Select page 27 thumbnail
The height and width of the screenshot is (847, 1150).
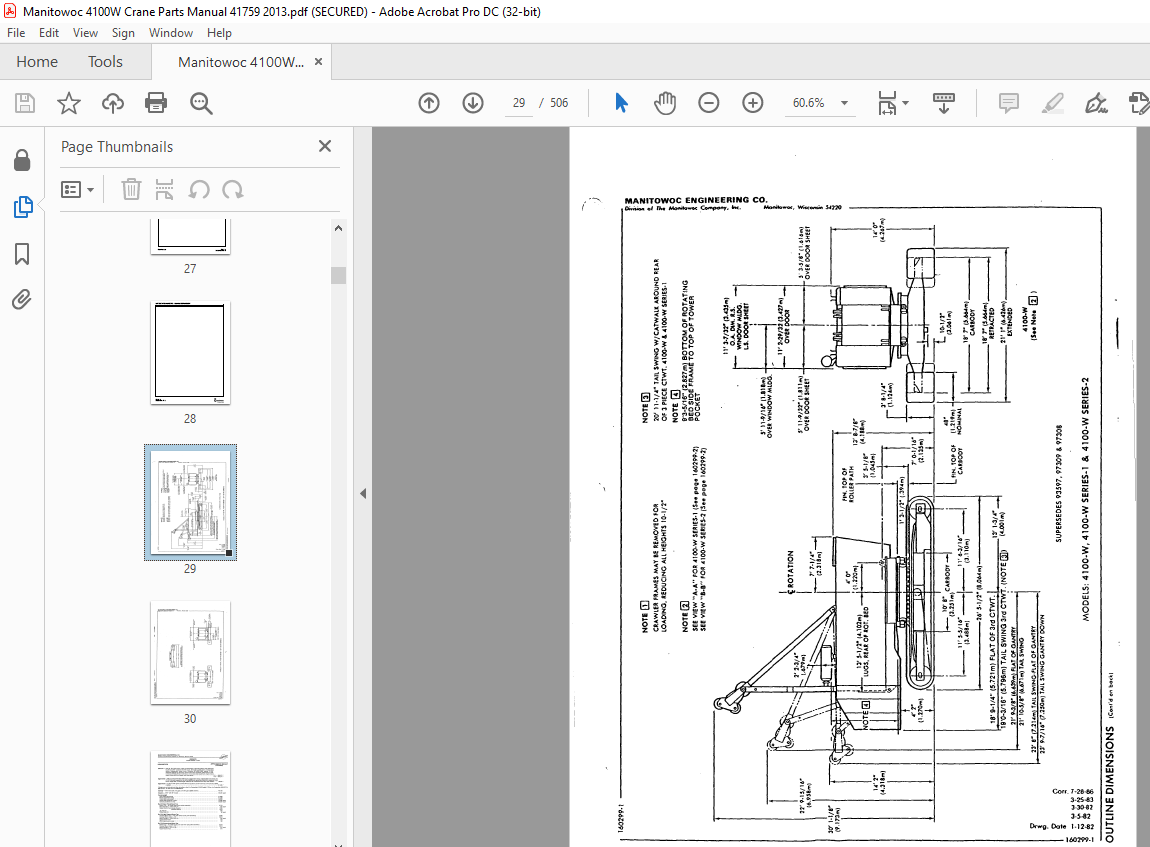pyautogui.click(x=191, y=236)
